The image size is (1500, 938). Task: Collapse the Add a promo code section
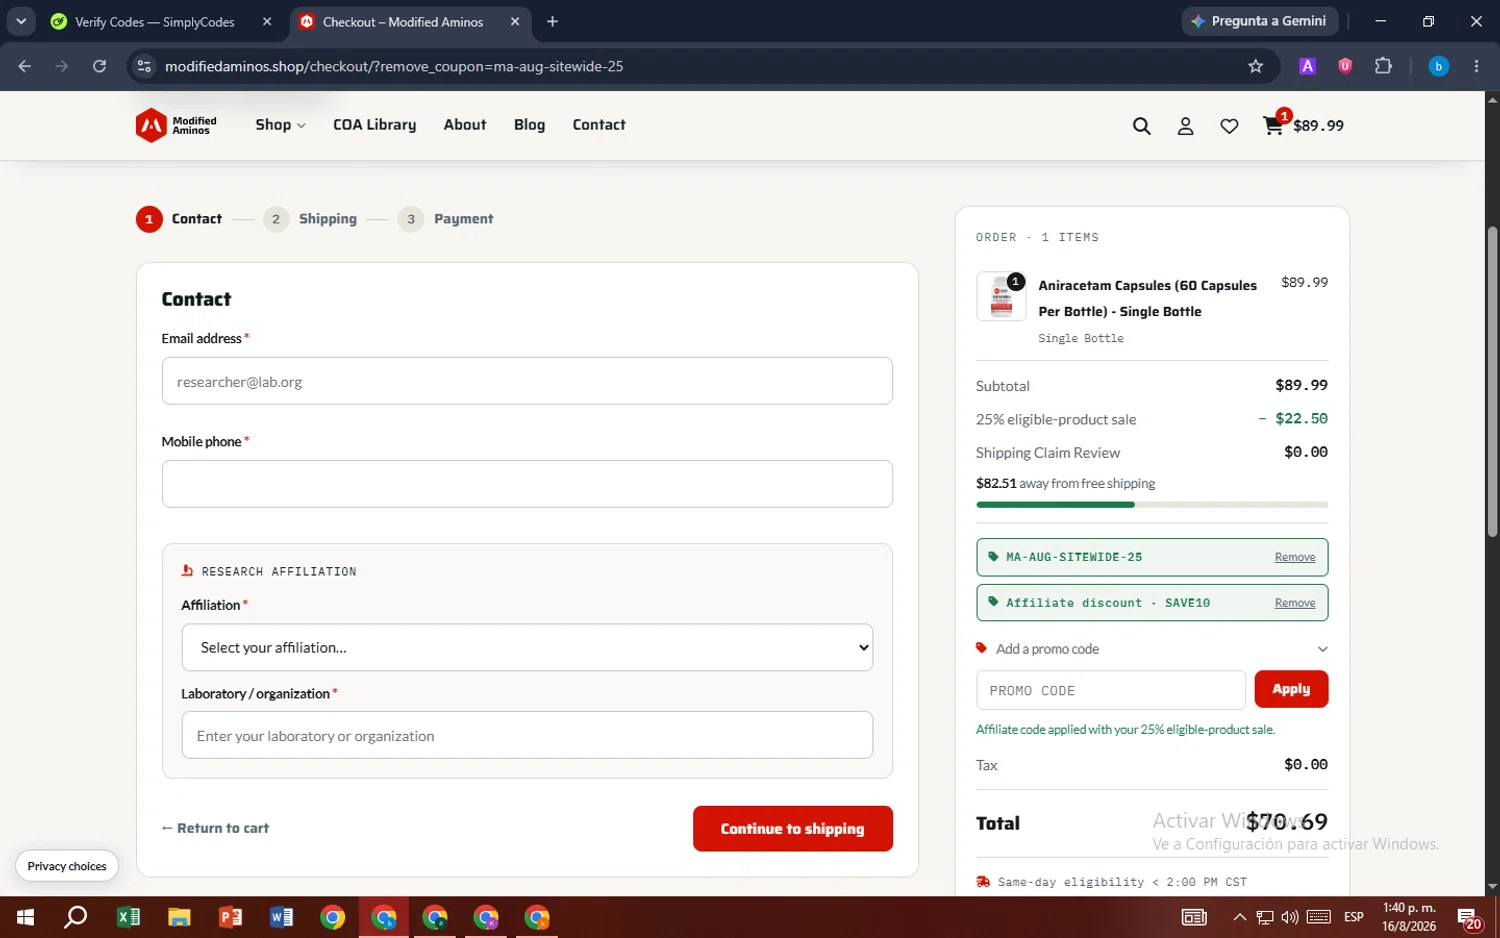point(1152,649)
